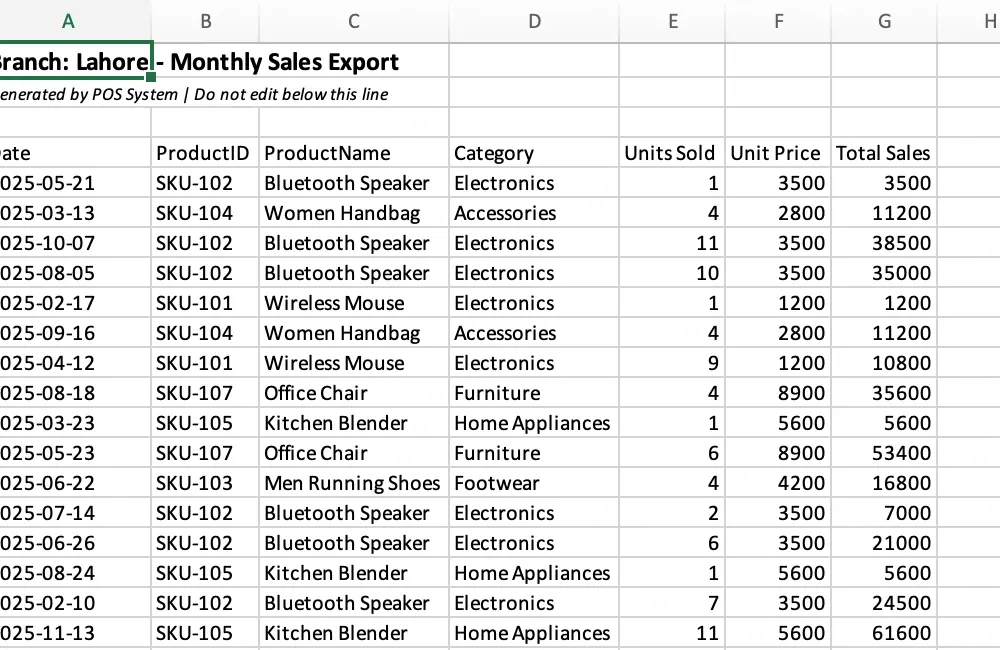The width and height of the screenshot is (1000, 650).
Task: Select total sales 7000
Action: pos(884,513)
